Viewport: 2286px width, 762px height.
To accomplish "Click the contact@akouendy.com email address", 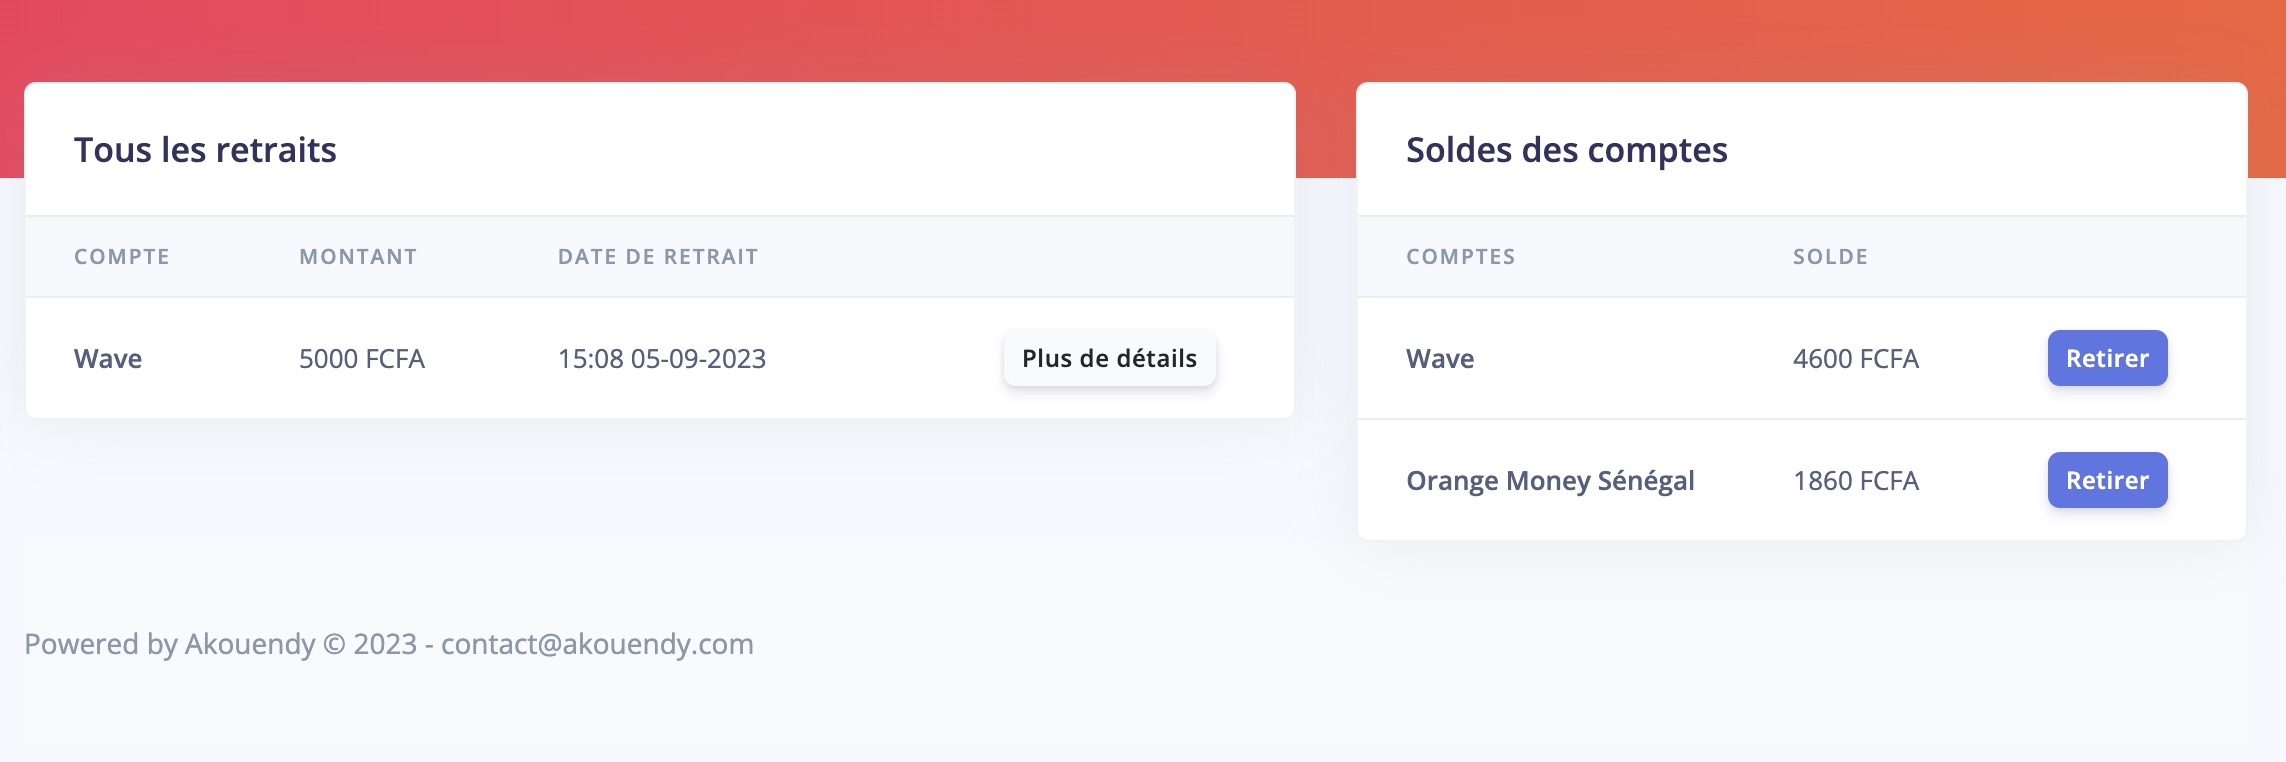I will (x=597, y=644).
